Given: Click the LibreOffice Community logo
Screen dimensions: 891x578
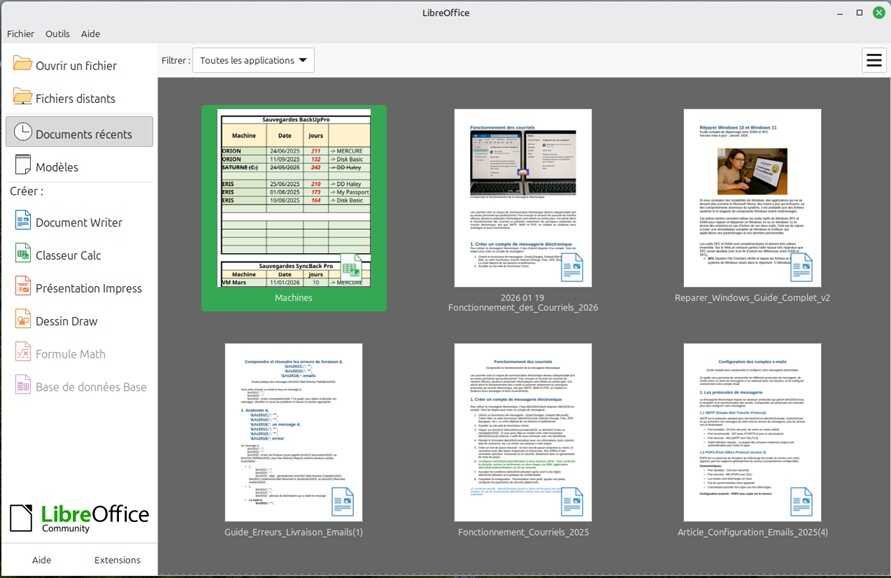Looking at the screenshot, I should pyautogui.click(x=83, y=514).
